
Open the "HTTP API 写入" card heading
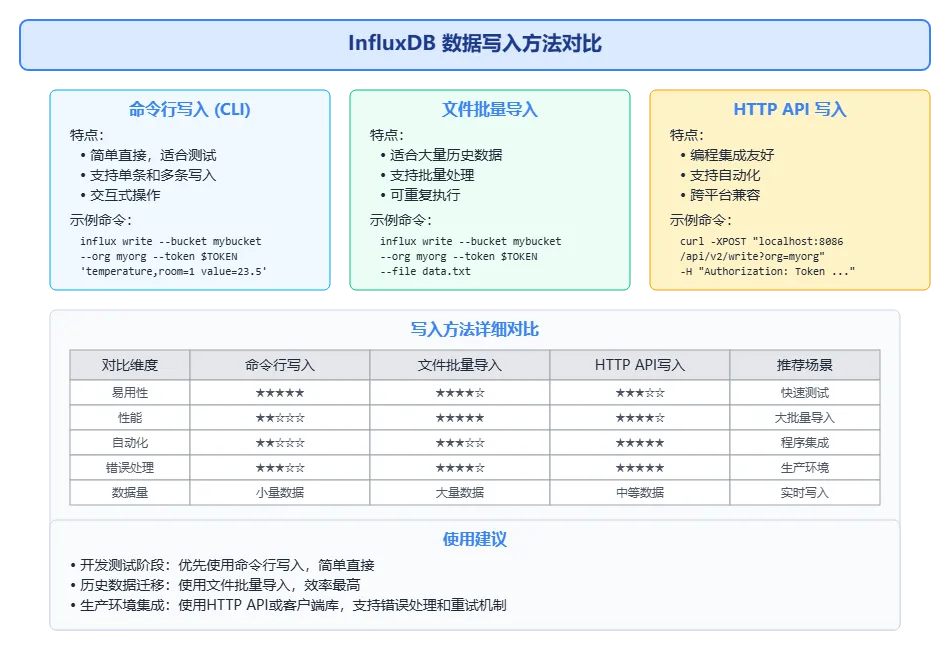[789, 109]
